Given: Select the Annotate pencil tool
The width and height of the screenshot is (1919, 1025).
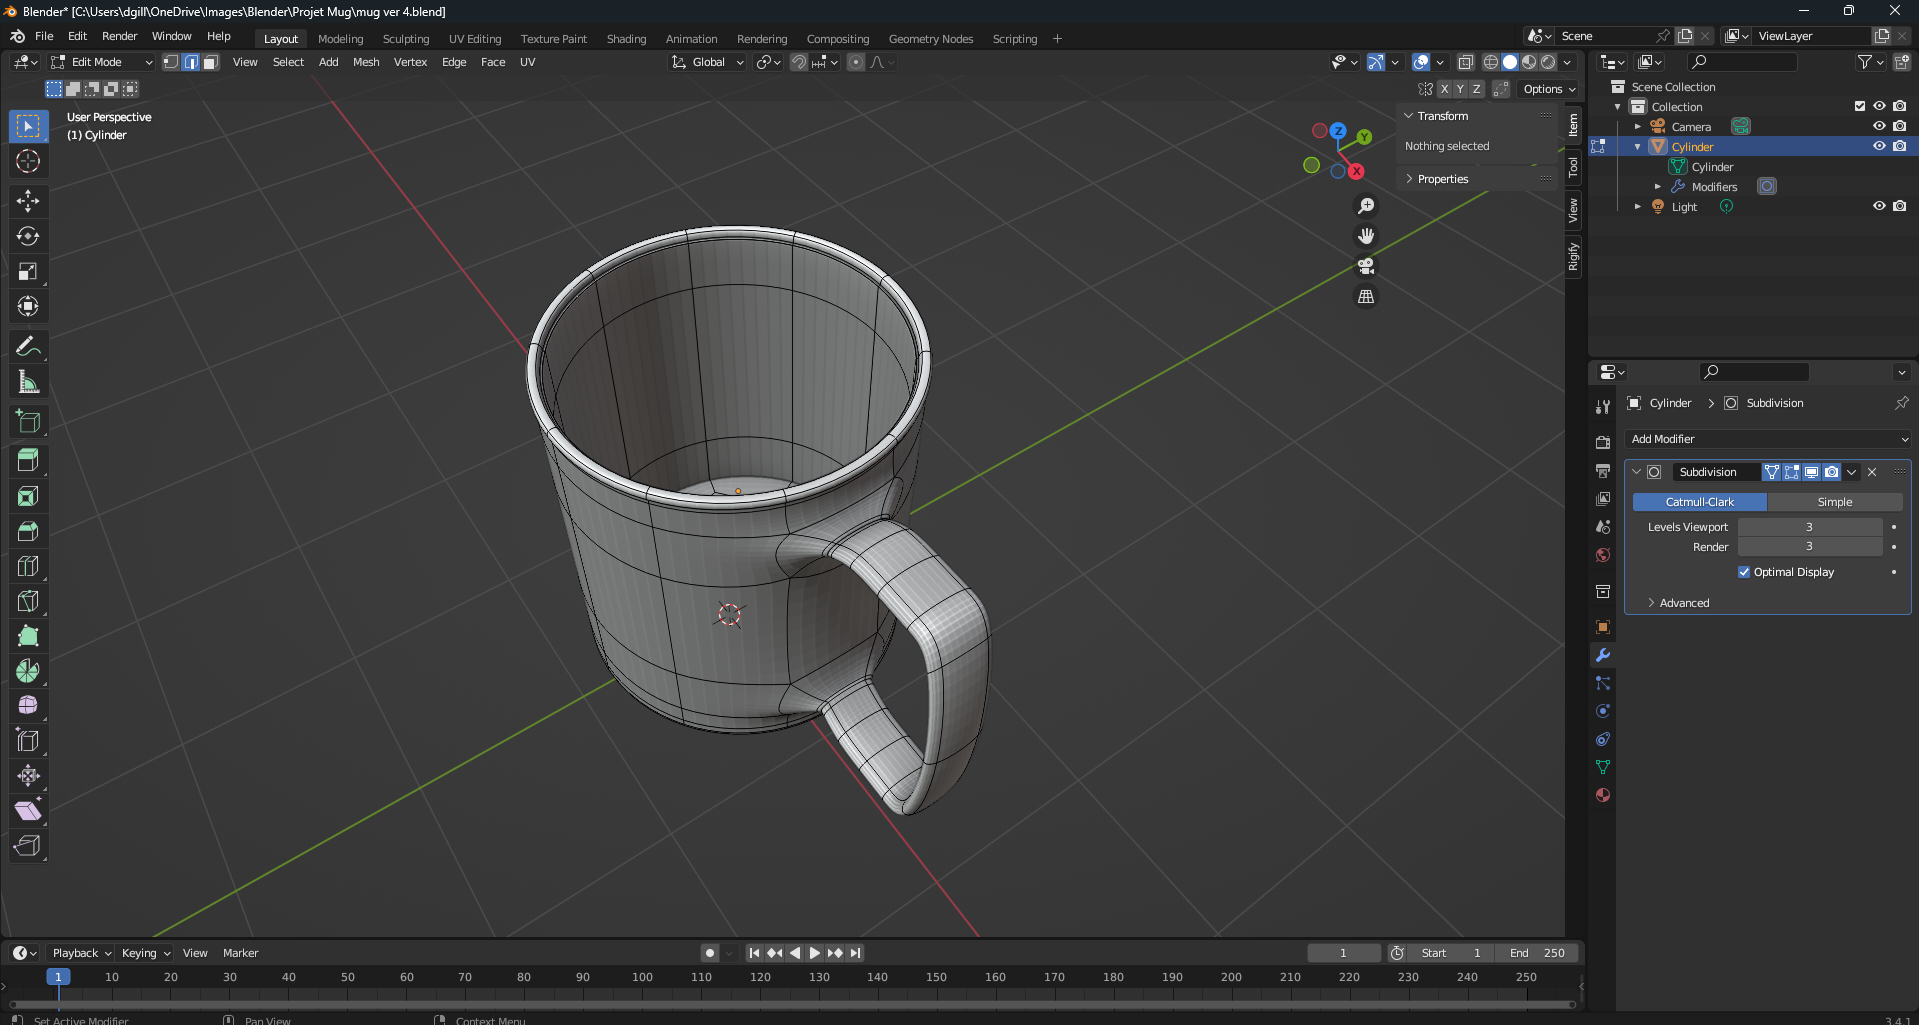Looking at the screenshot, I should click(28, 347).
